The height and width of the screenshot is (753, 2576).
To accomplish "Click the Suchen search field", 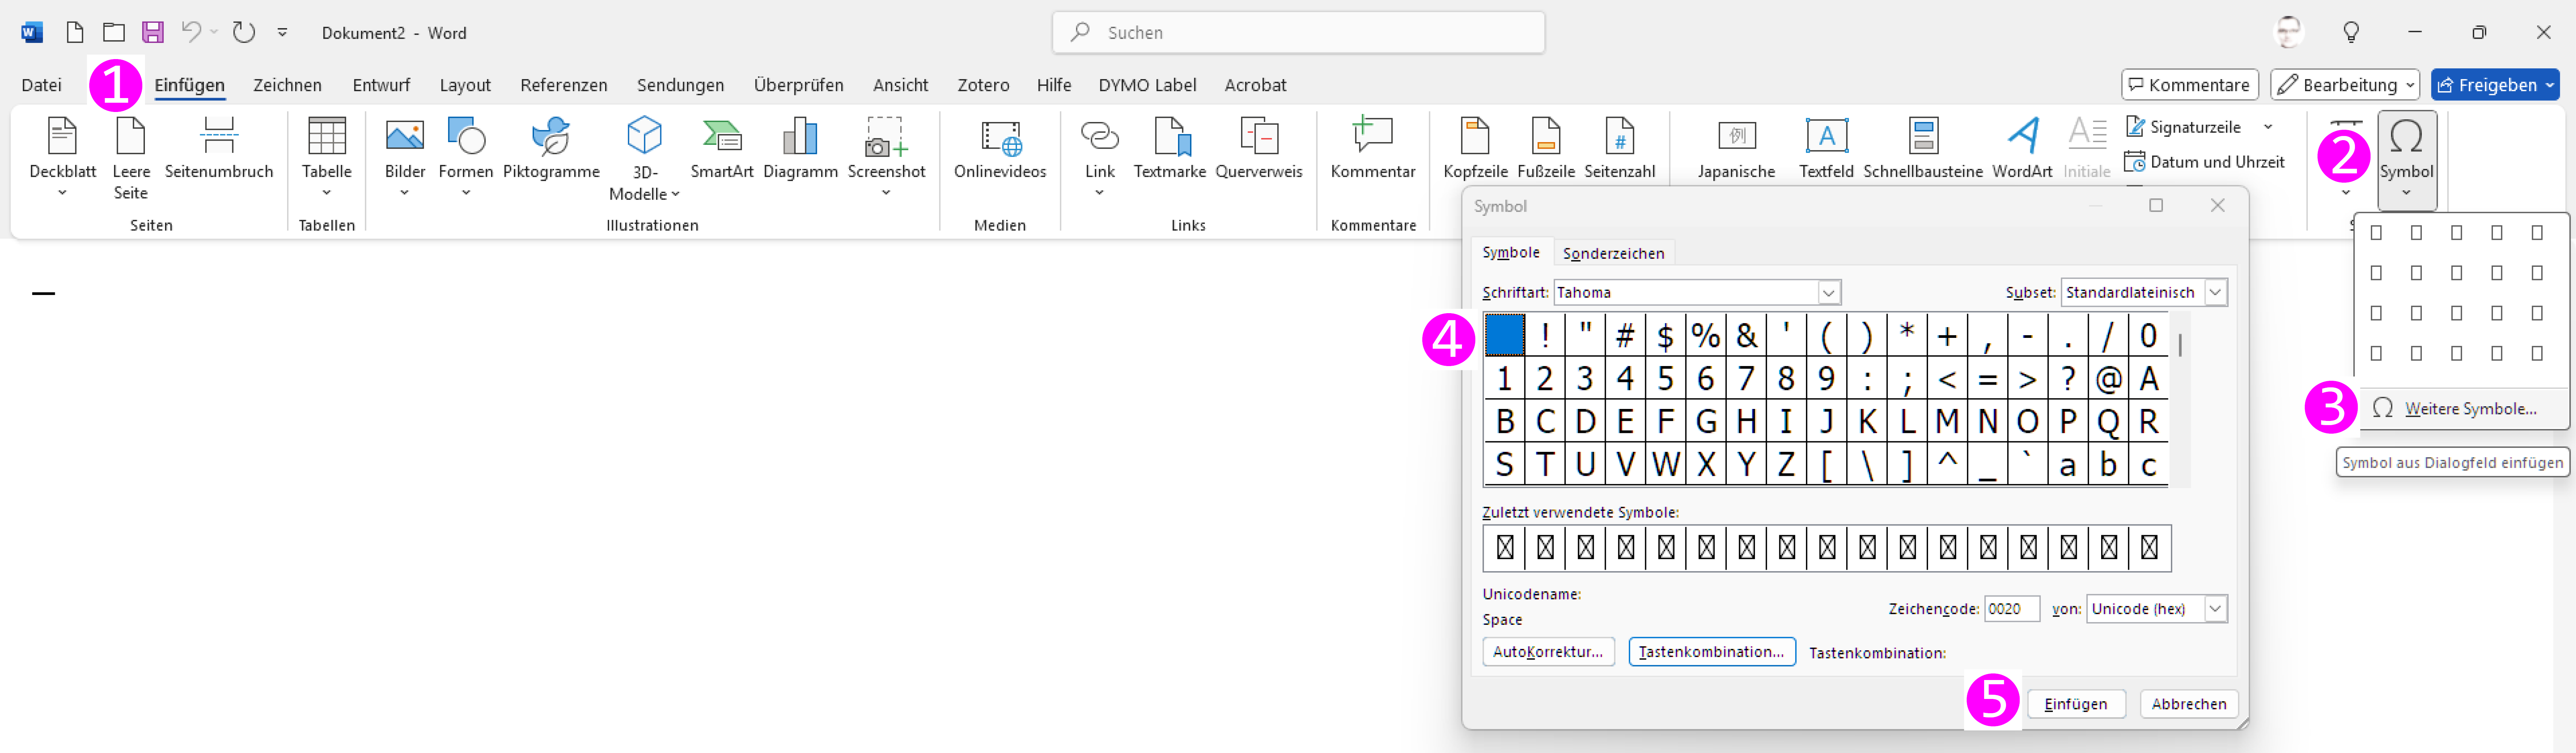I will [1298, 33].
